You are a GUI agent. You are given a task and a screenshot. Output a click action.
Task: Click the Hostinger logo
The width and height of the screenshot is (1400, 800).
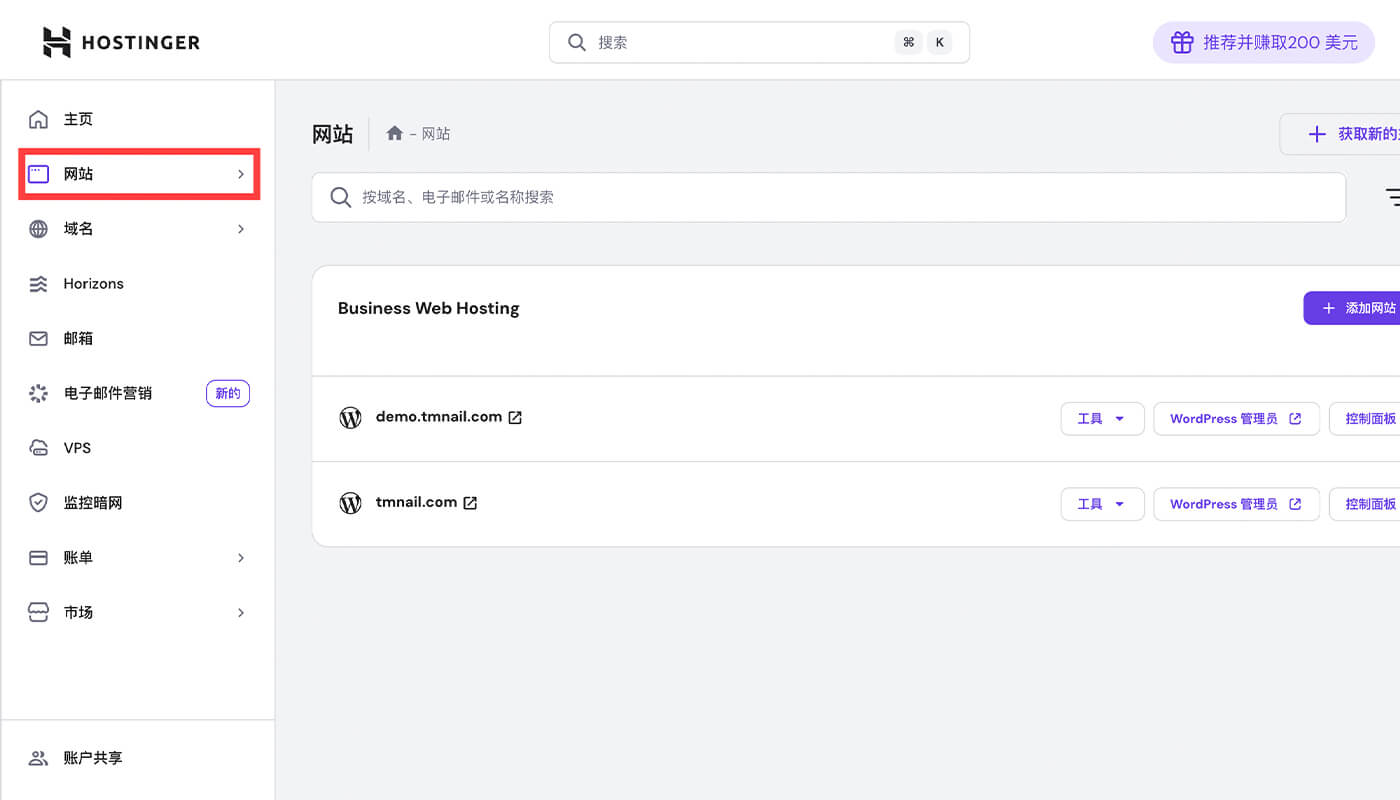[x=121, y=42]
